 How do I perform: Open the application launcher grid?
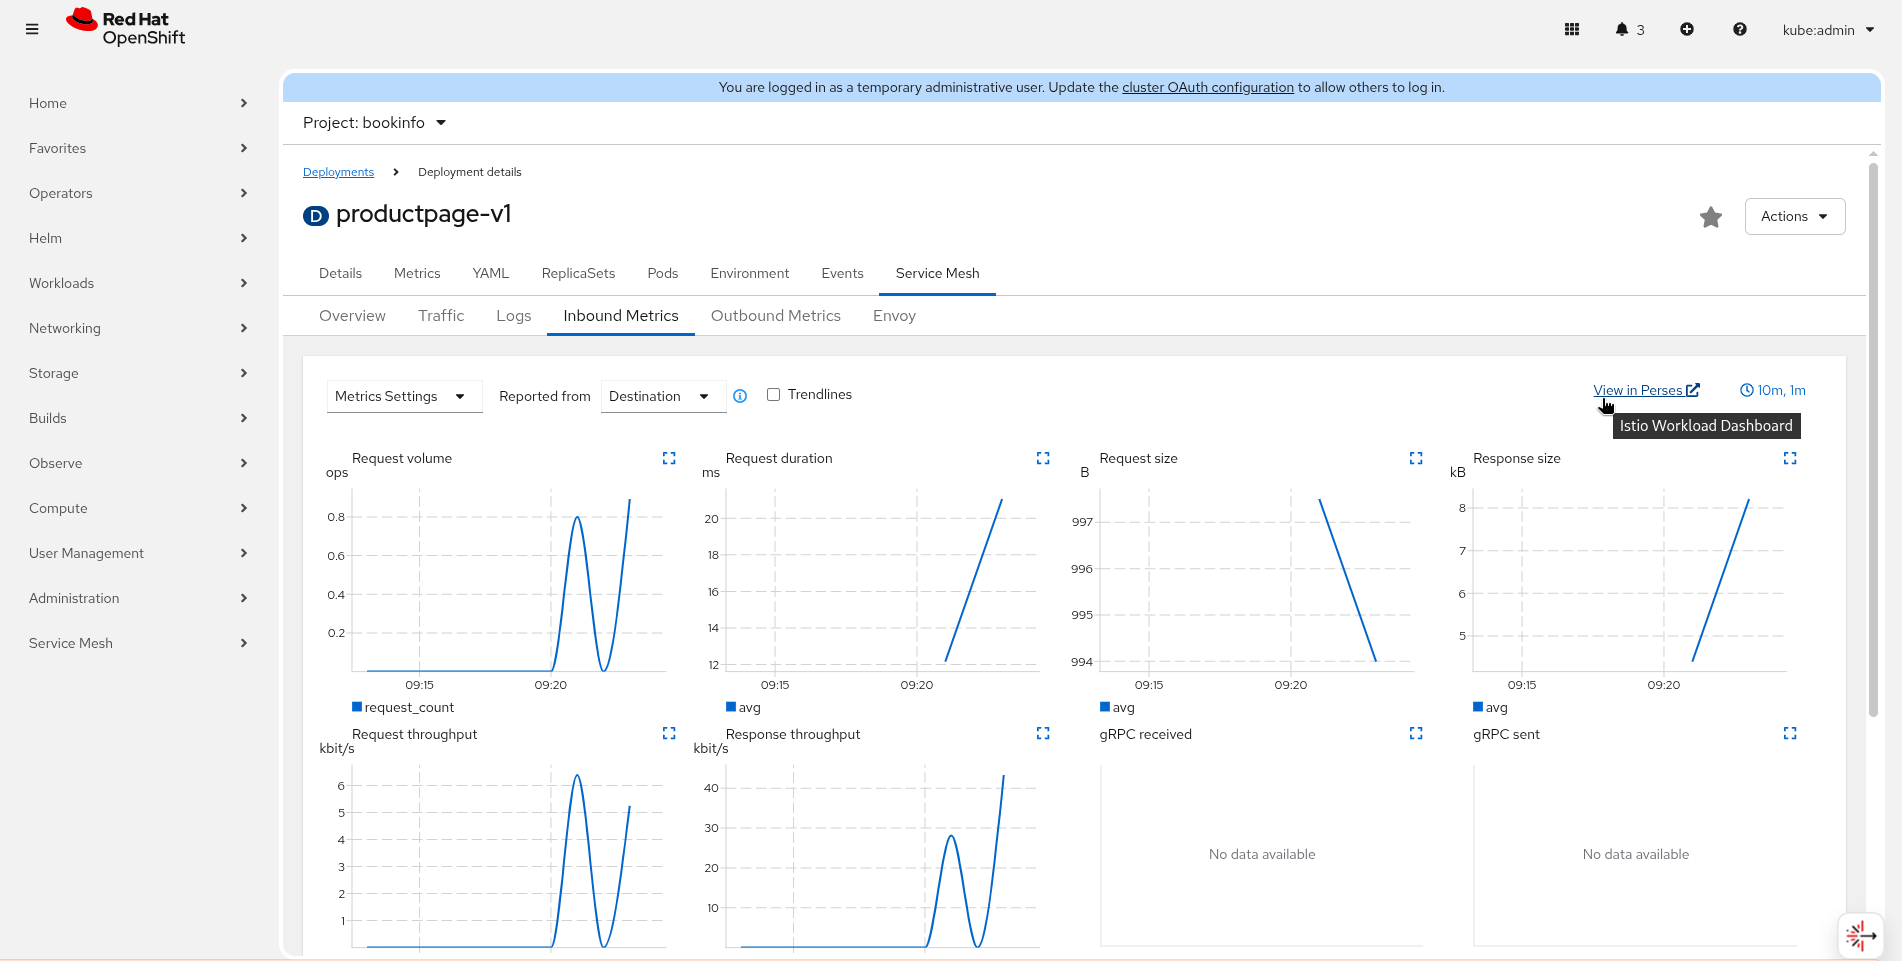[x=1572, y=30]
